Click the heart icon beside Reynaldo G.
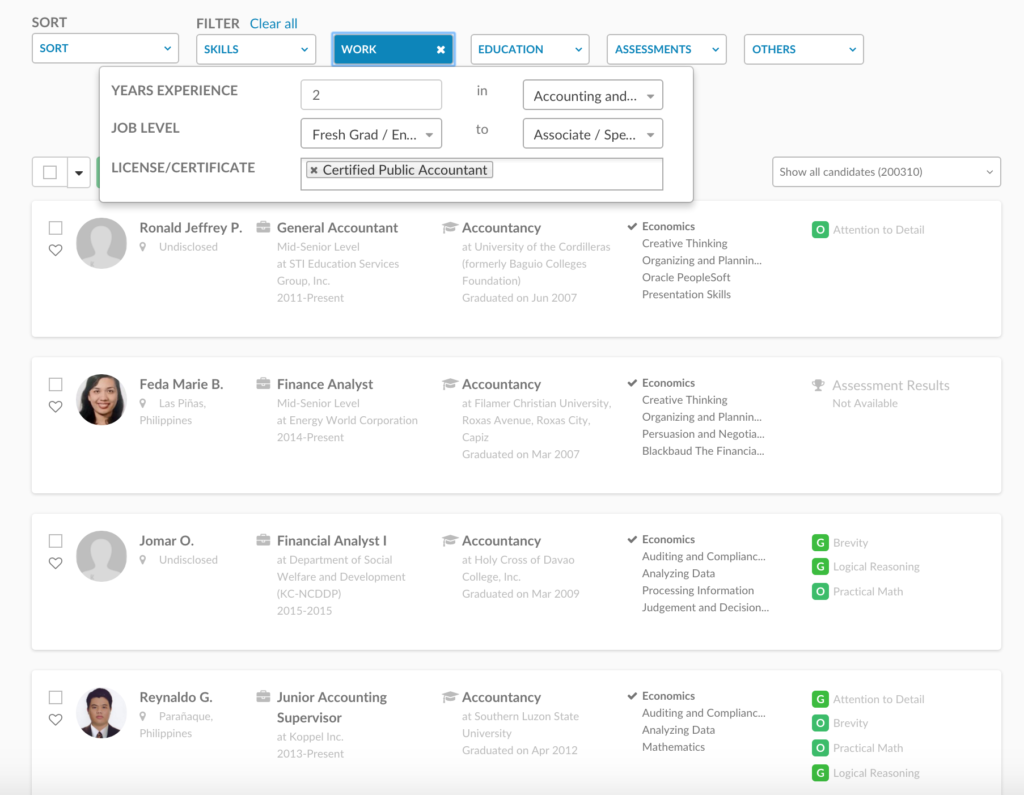Viewport: 1024px width, 795px height. coord(56,719)
